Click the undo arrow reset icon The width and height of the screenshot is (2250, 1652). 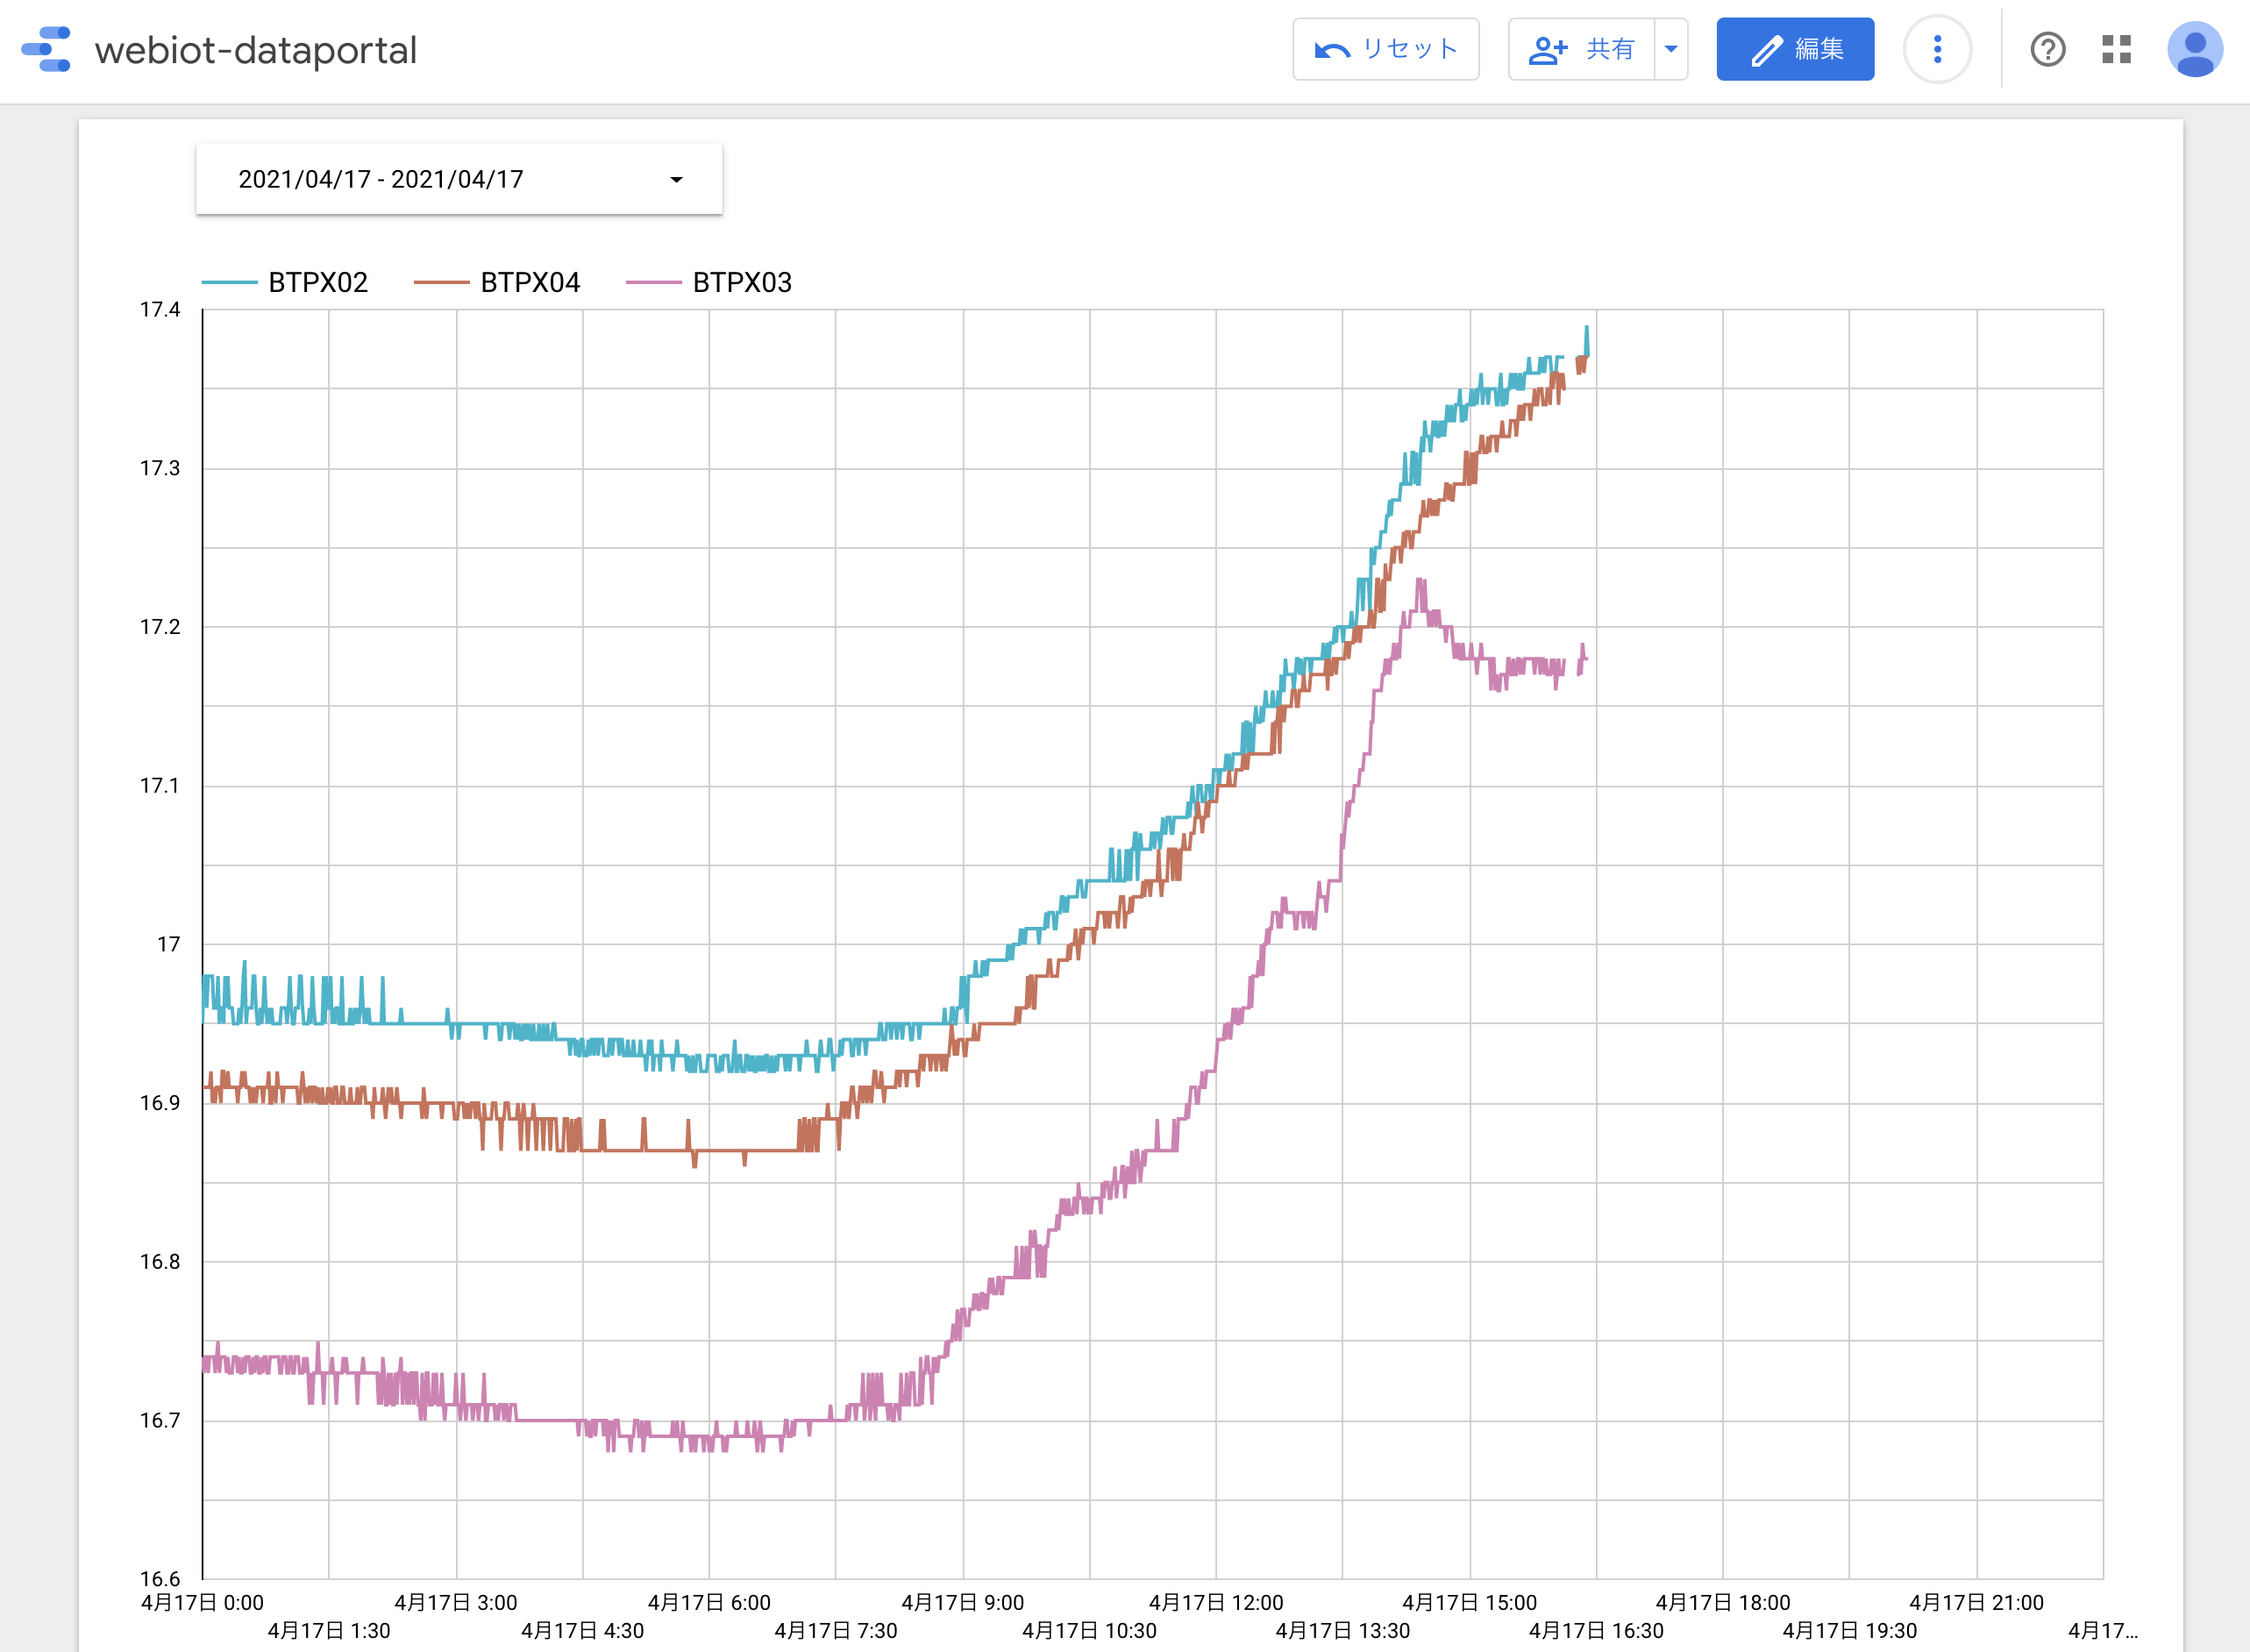click(x=1332, y=50)
